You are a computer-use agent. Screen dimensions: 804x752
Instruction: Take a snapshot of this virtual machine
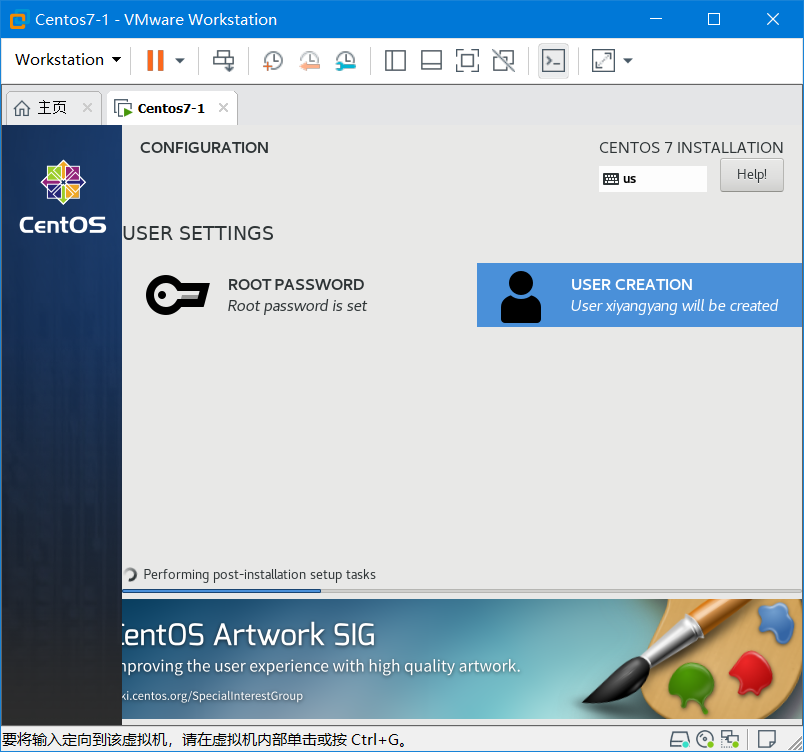click(x=272, y=60)
